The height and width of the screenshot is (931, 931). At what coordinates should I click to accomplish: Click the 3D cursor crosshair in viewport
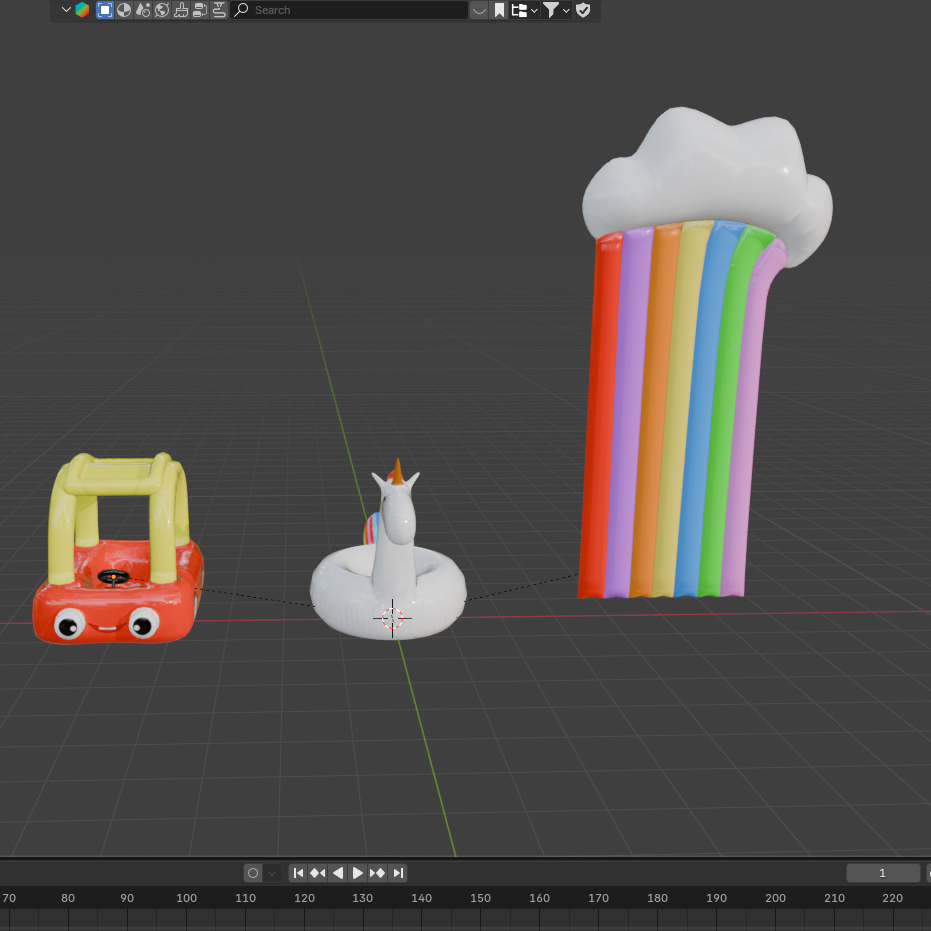[x=392, y=618]
